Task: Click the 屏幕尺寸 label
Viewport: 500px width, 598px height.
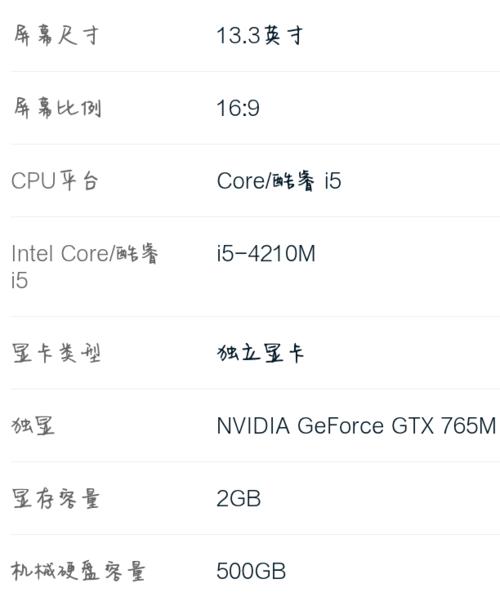Action: (56, 35)
